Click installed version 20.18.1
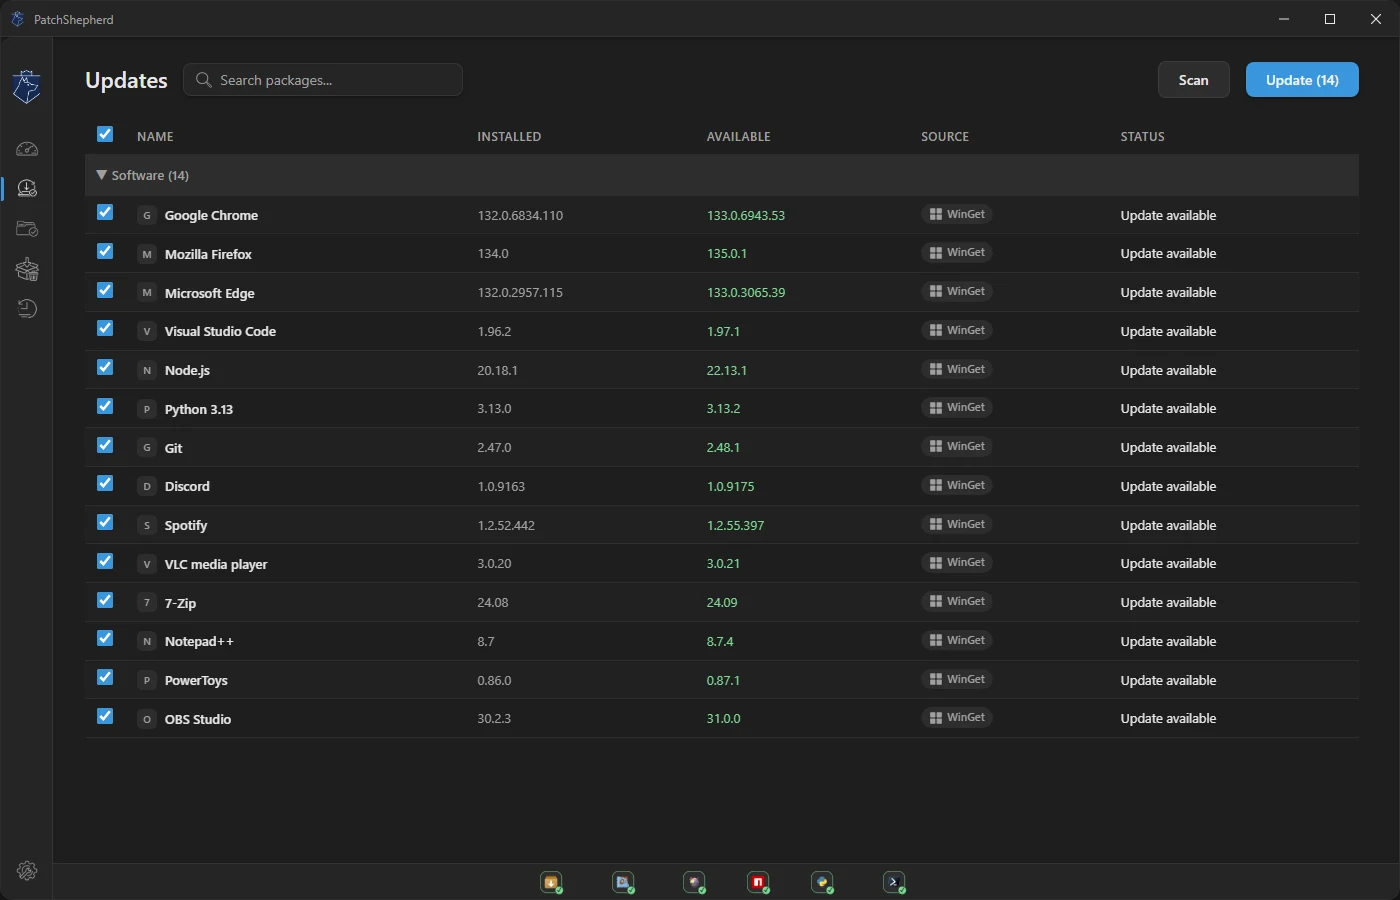This screenshot has width=1400, height=900. coord(497,370)
